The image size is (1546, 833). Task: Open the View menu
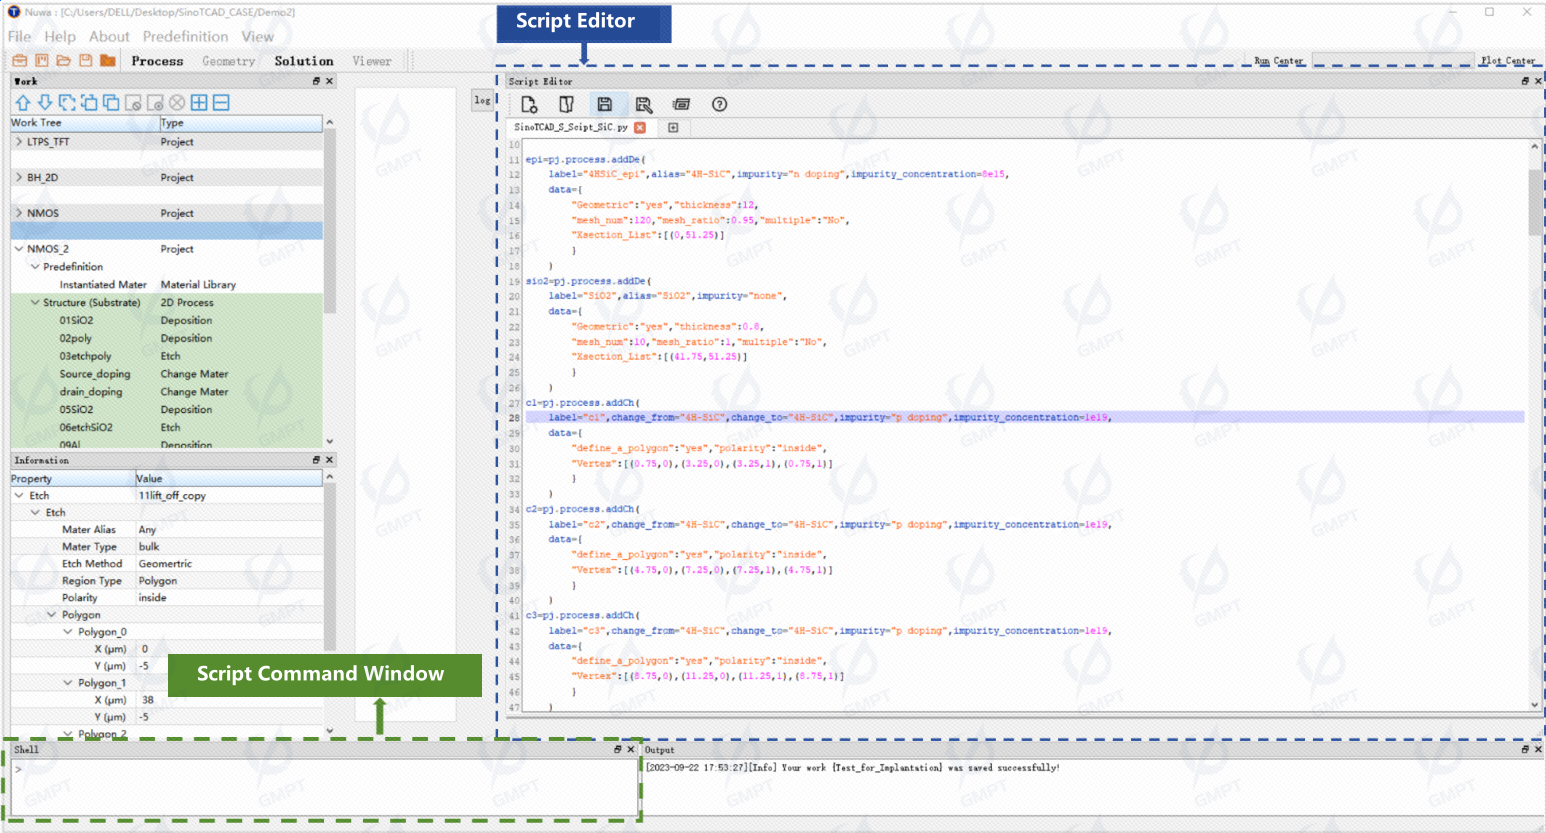(x=257, y=37)
